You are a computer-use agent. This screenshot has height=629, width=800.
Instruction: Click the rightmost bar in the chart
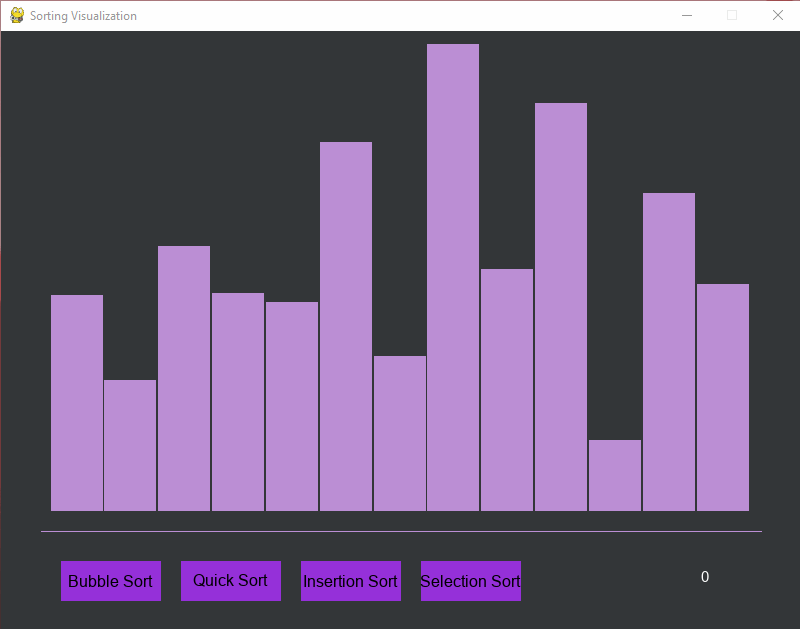pos(723,398)
